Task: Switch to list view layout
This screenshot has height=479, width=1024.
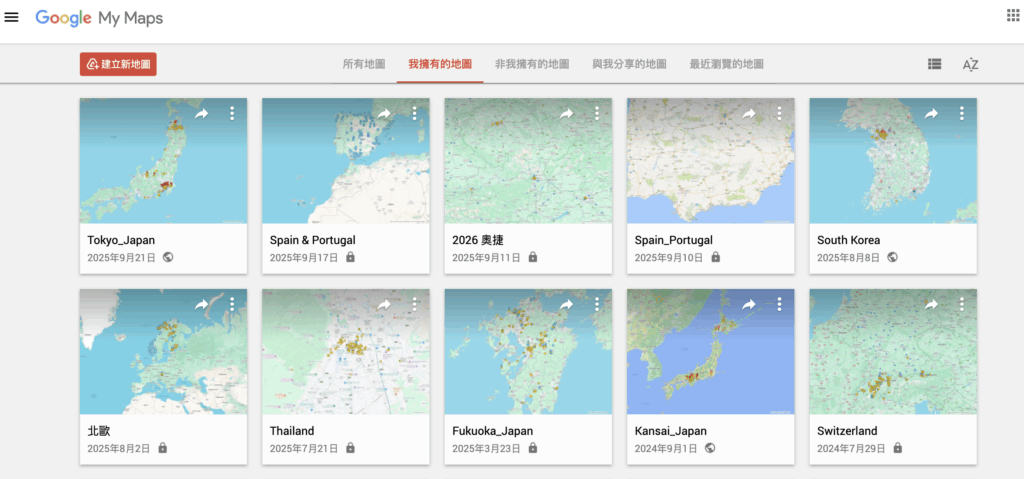Action: click(x=934, y=64)
